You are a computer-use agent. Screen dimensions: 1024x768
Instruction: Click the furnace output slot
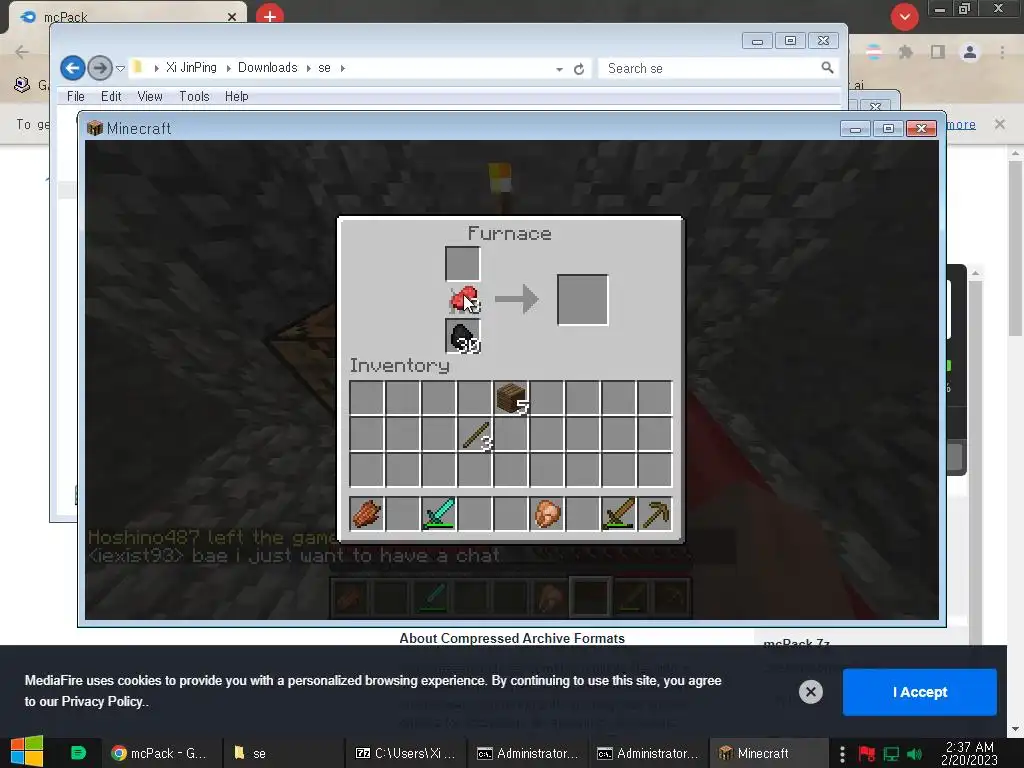[x=583, y=300]
